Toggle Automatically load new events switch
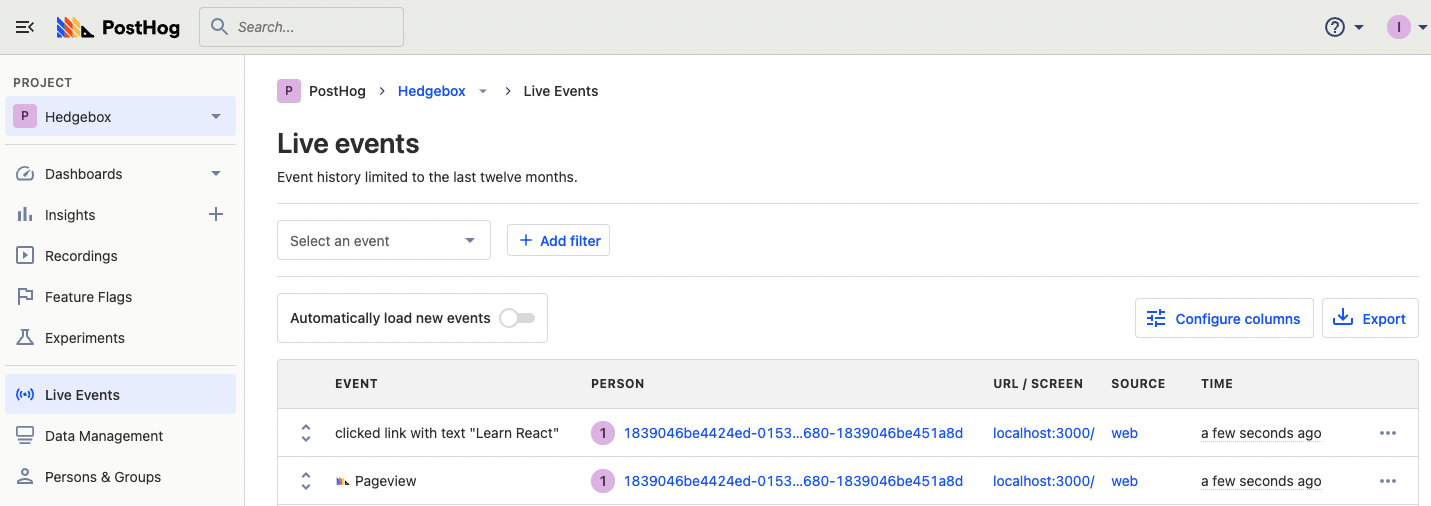The height and width of the screenshot is (506, 1431). coord(517,318)
